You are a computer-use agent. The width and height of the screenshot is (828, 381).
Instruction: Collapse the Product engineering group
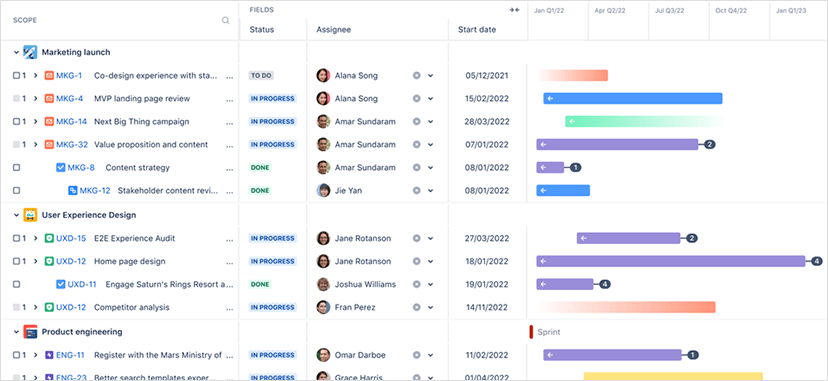(x=16, y=332)
